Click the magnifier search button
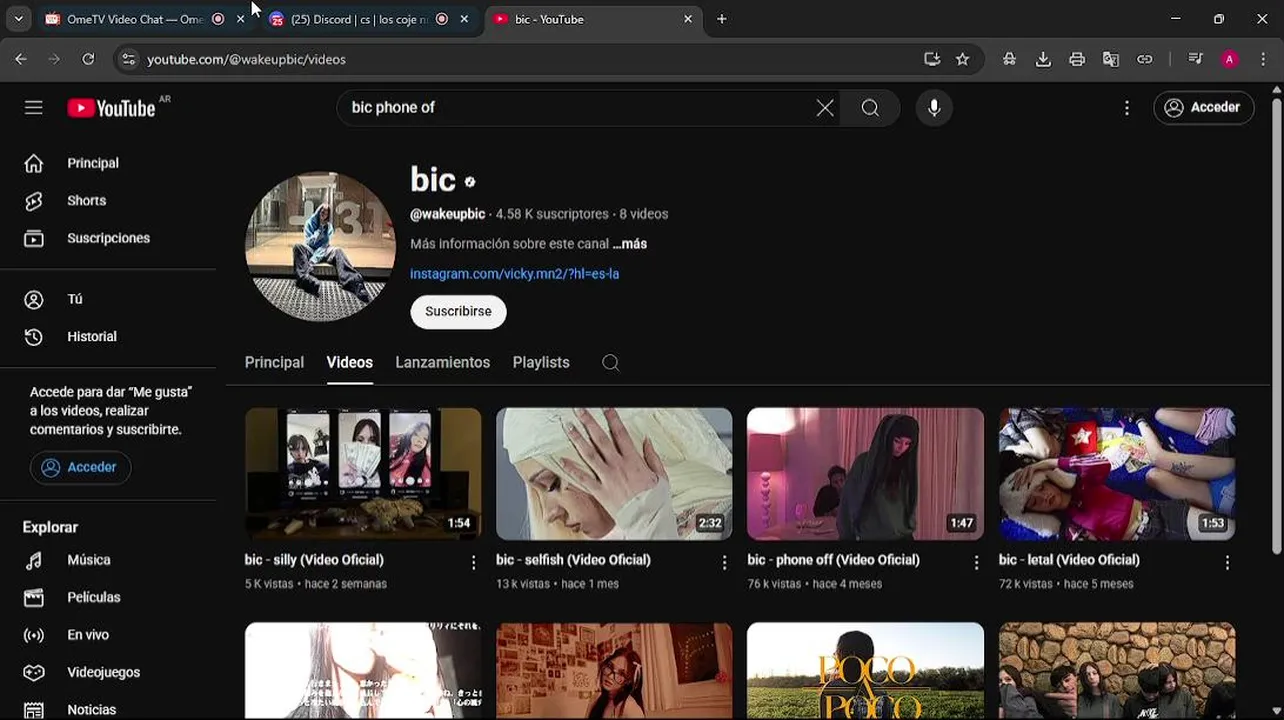Image resolution: width=1284 pixels, height=720 pixels. pyautogui.click(x=870, y=108)
